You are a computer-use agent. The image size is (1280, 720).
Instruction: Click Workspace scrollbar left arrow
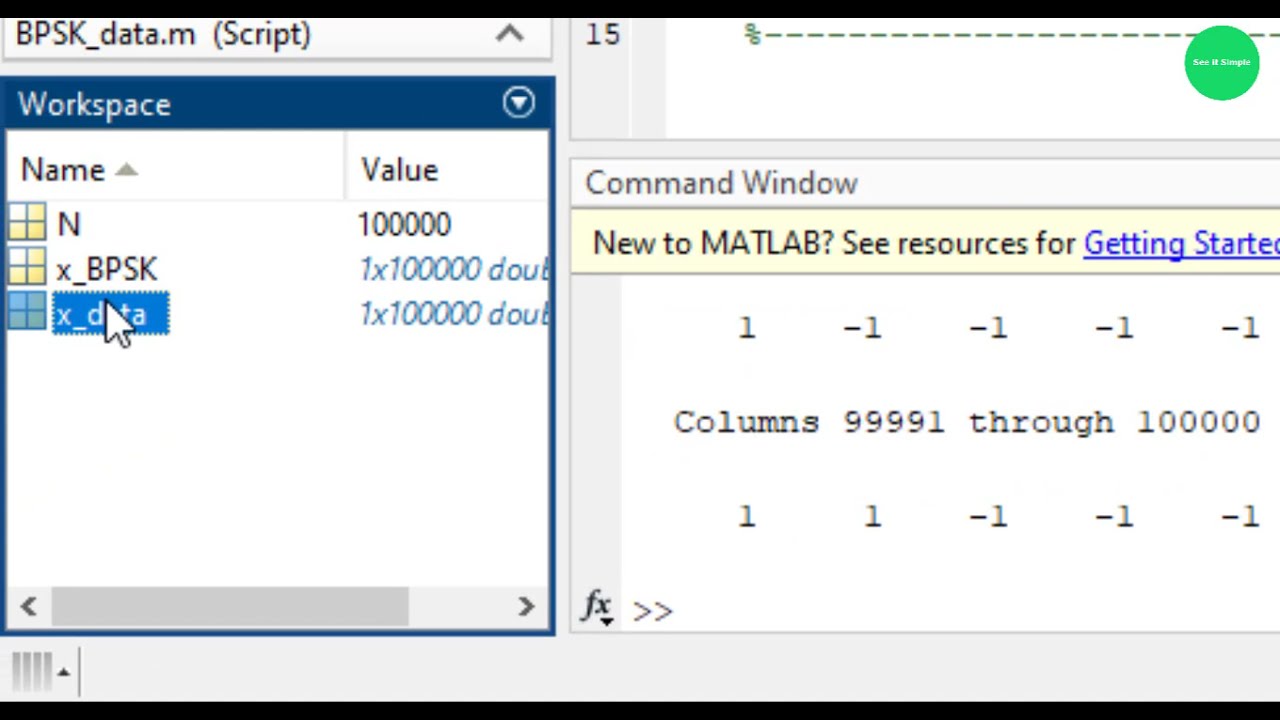[x=28, y=606]
